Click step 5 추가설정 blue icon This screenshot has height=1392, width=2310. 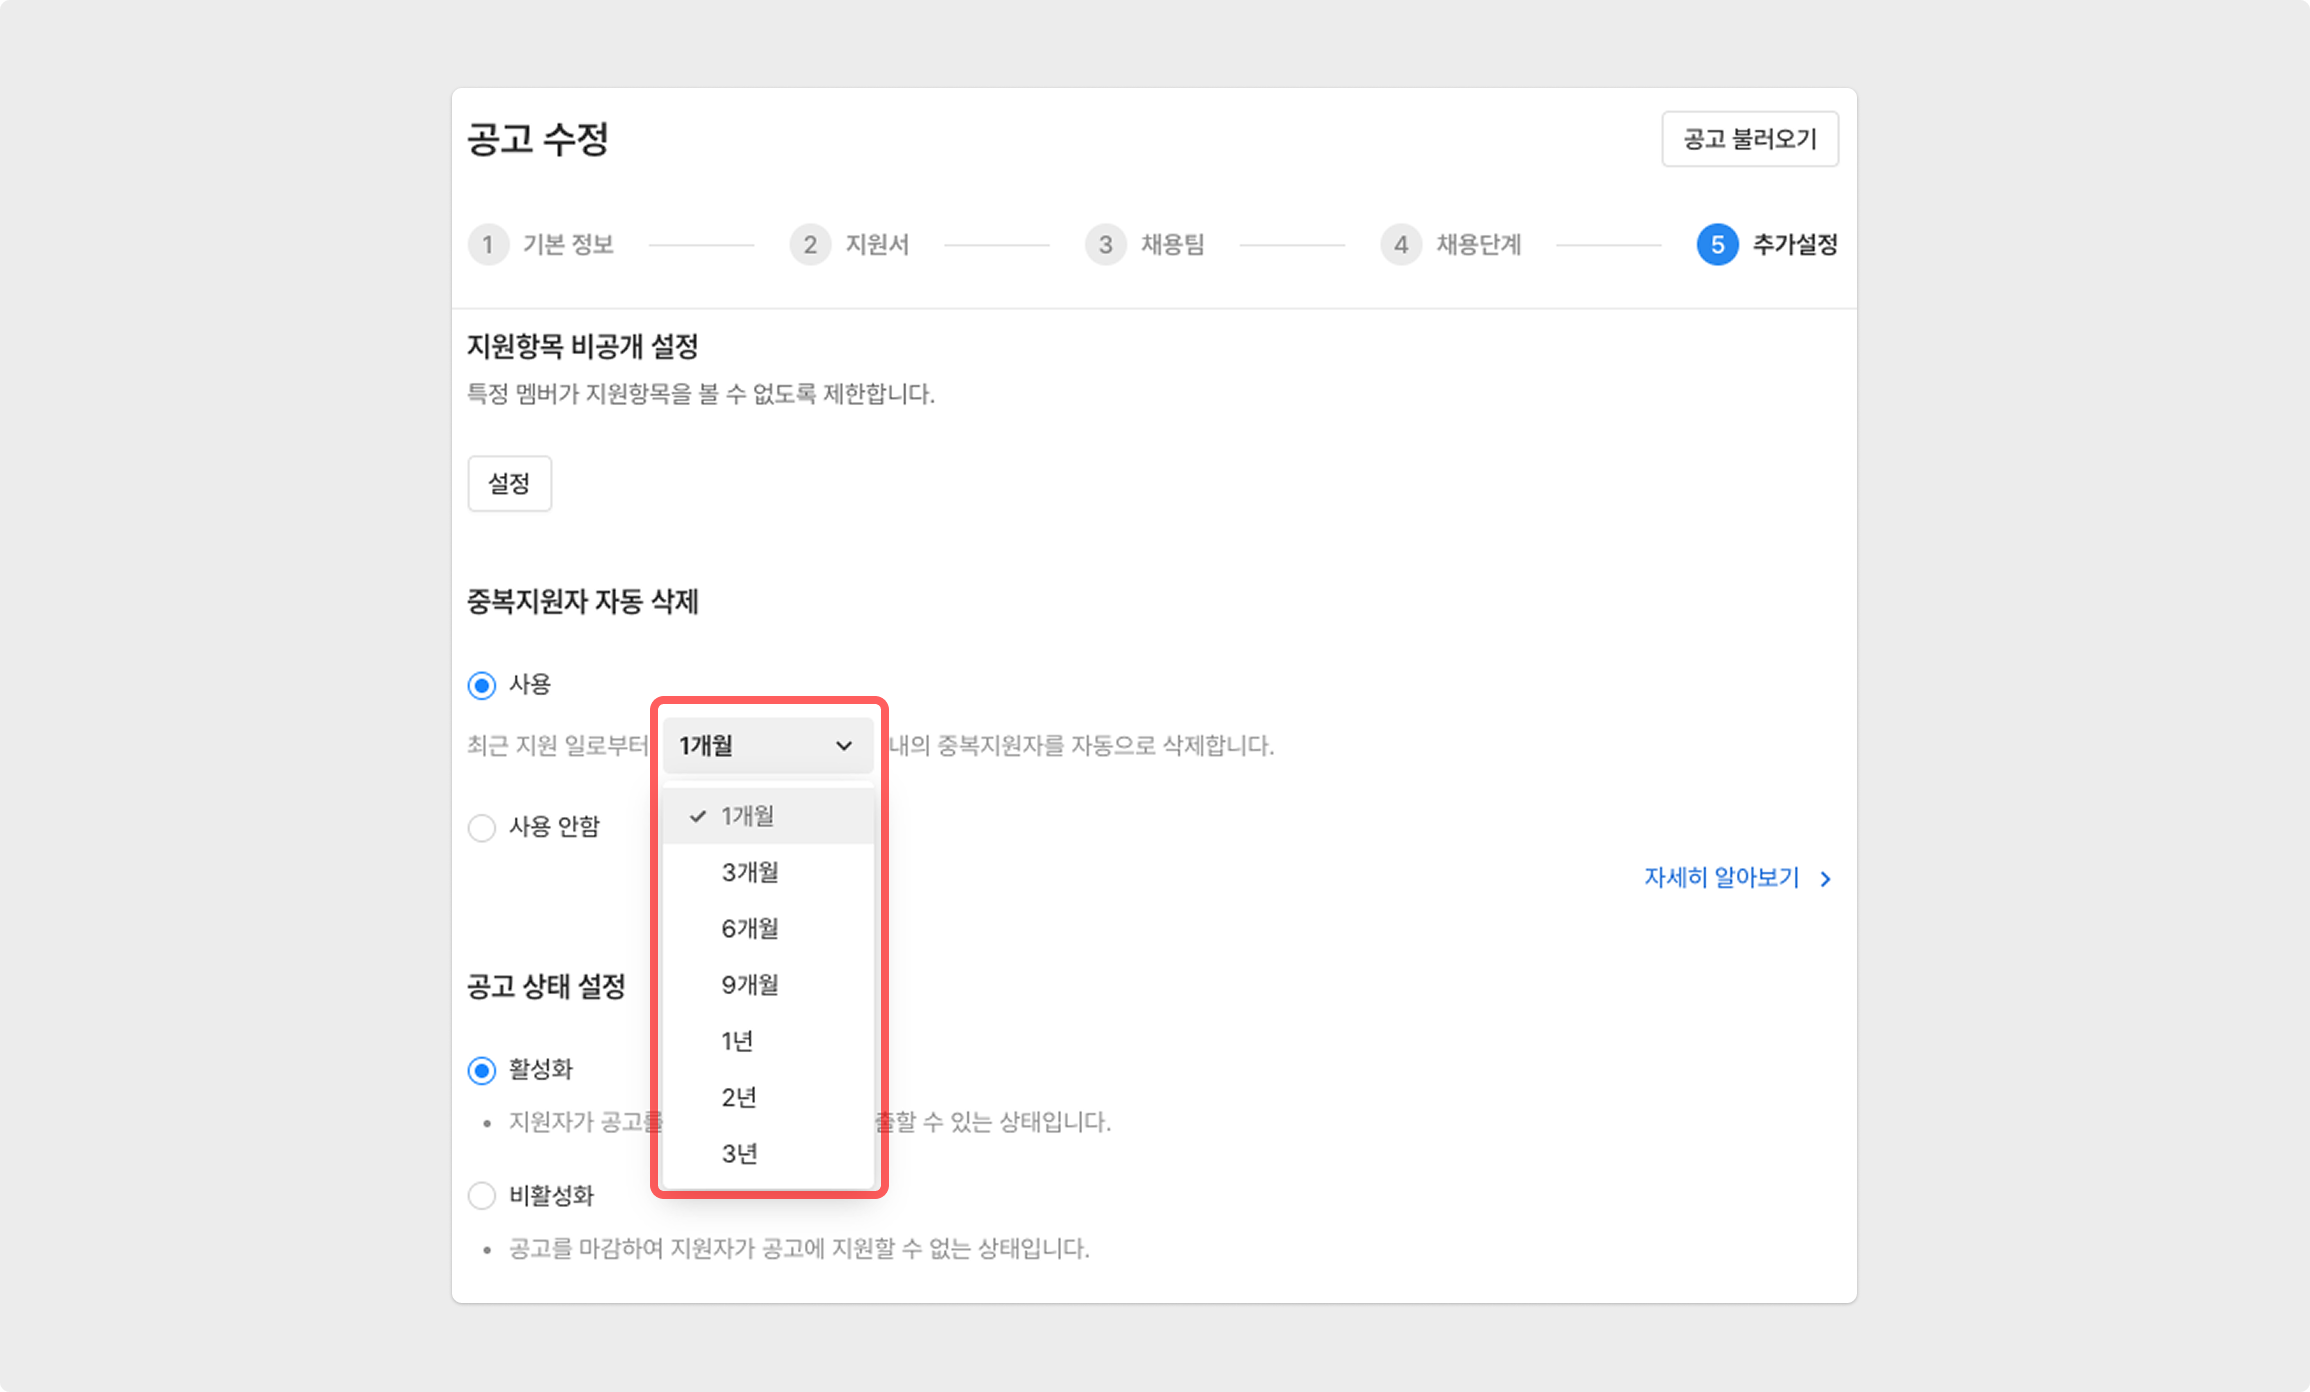point(1717,245)
